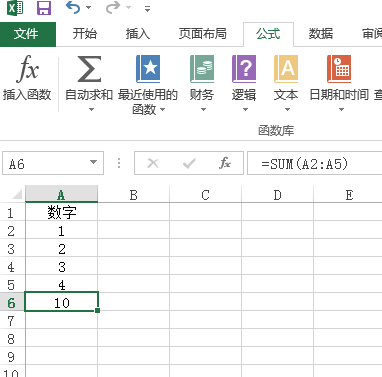Screen dimensions: 382x377
Task: Select cell A1 containing 数字
Action: (61, 212)
